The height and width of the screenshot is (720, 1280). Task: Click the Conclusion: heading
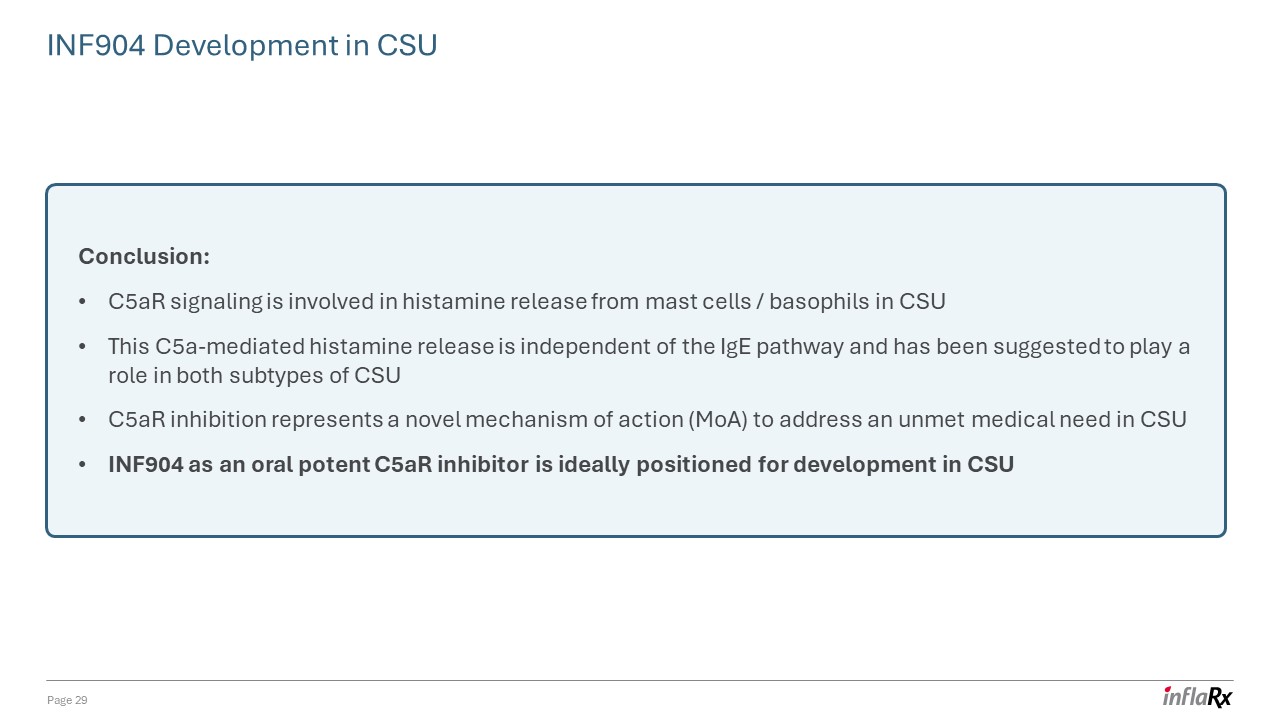[x=144, y=257]
